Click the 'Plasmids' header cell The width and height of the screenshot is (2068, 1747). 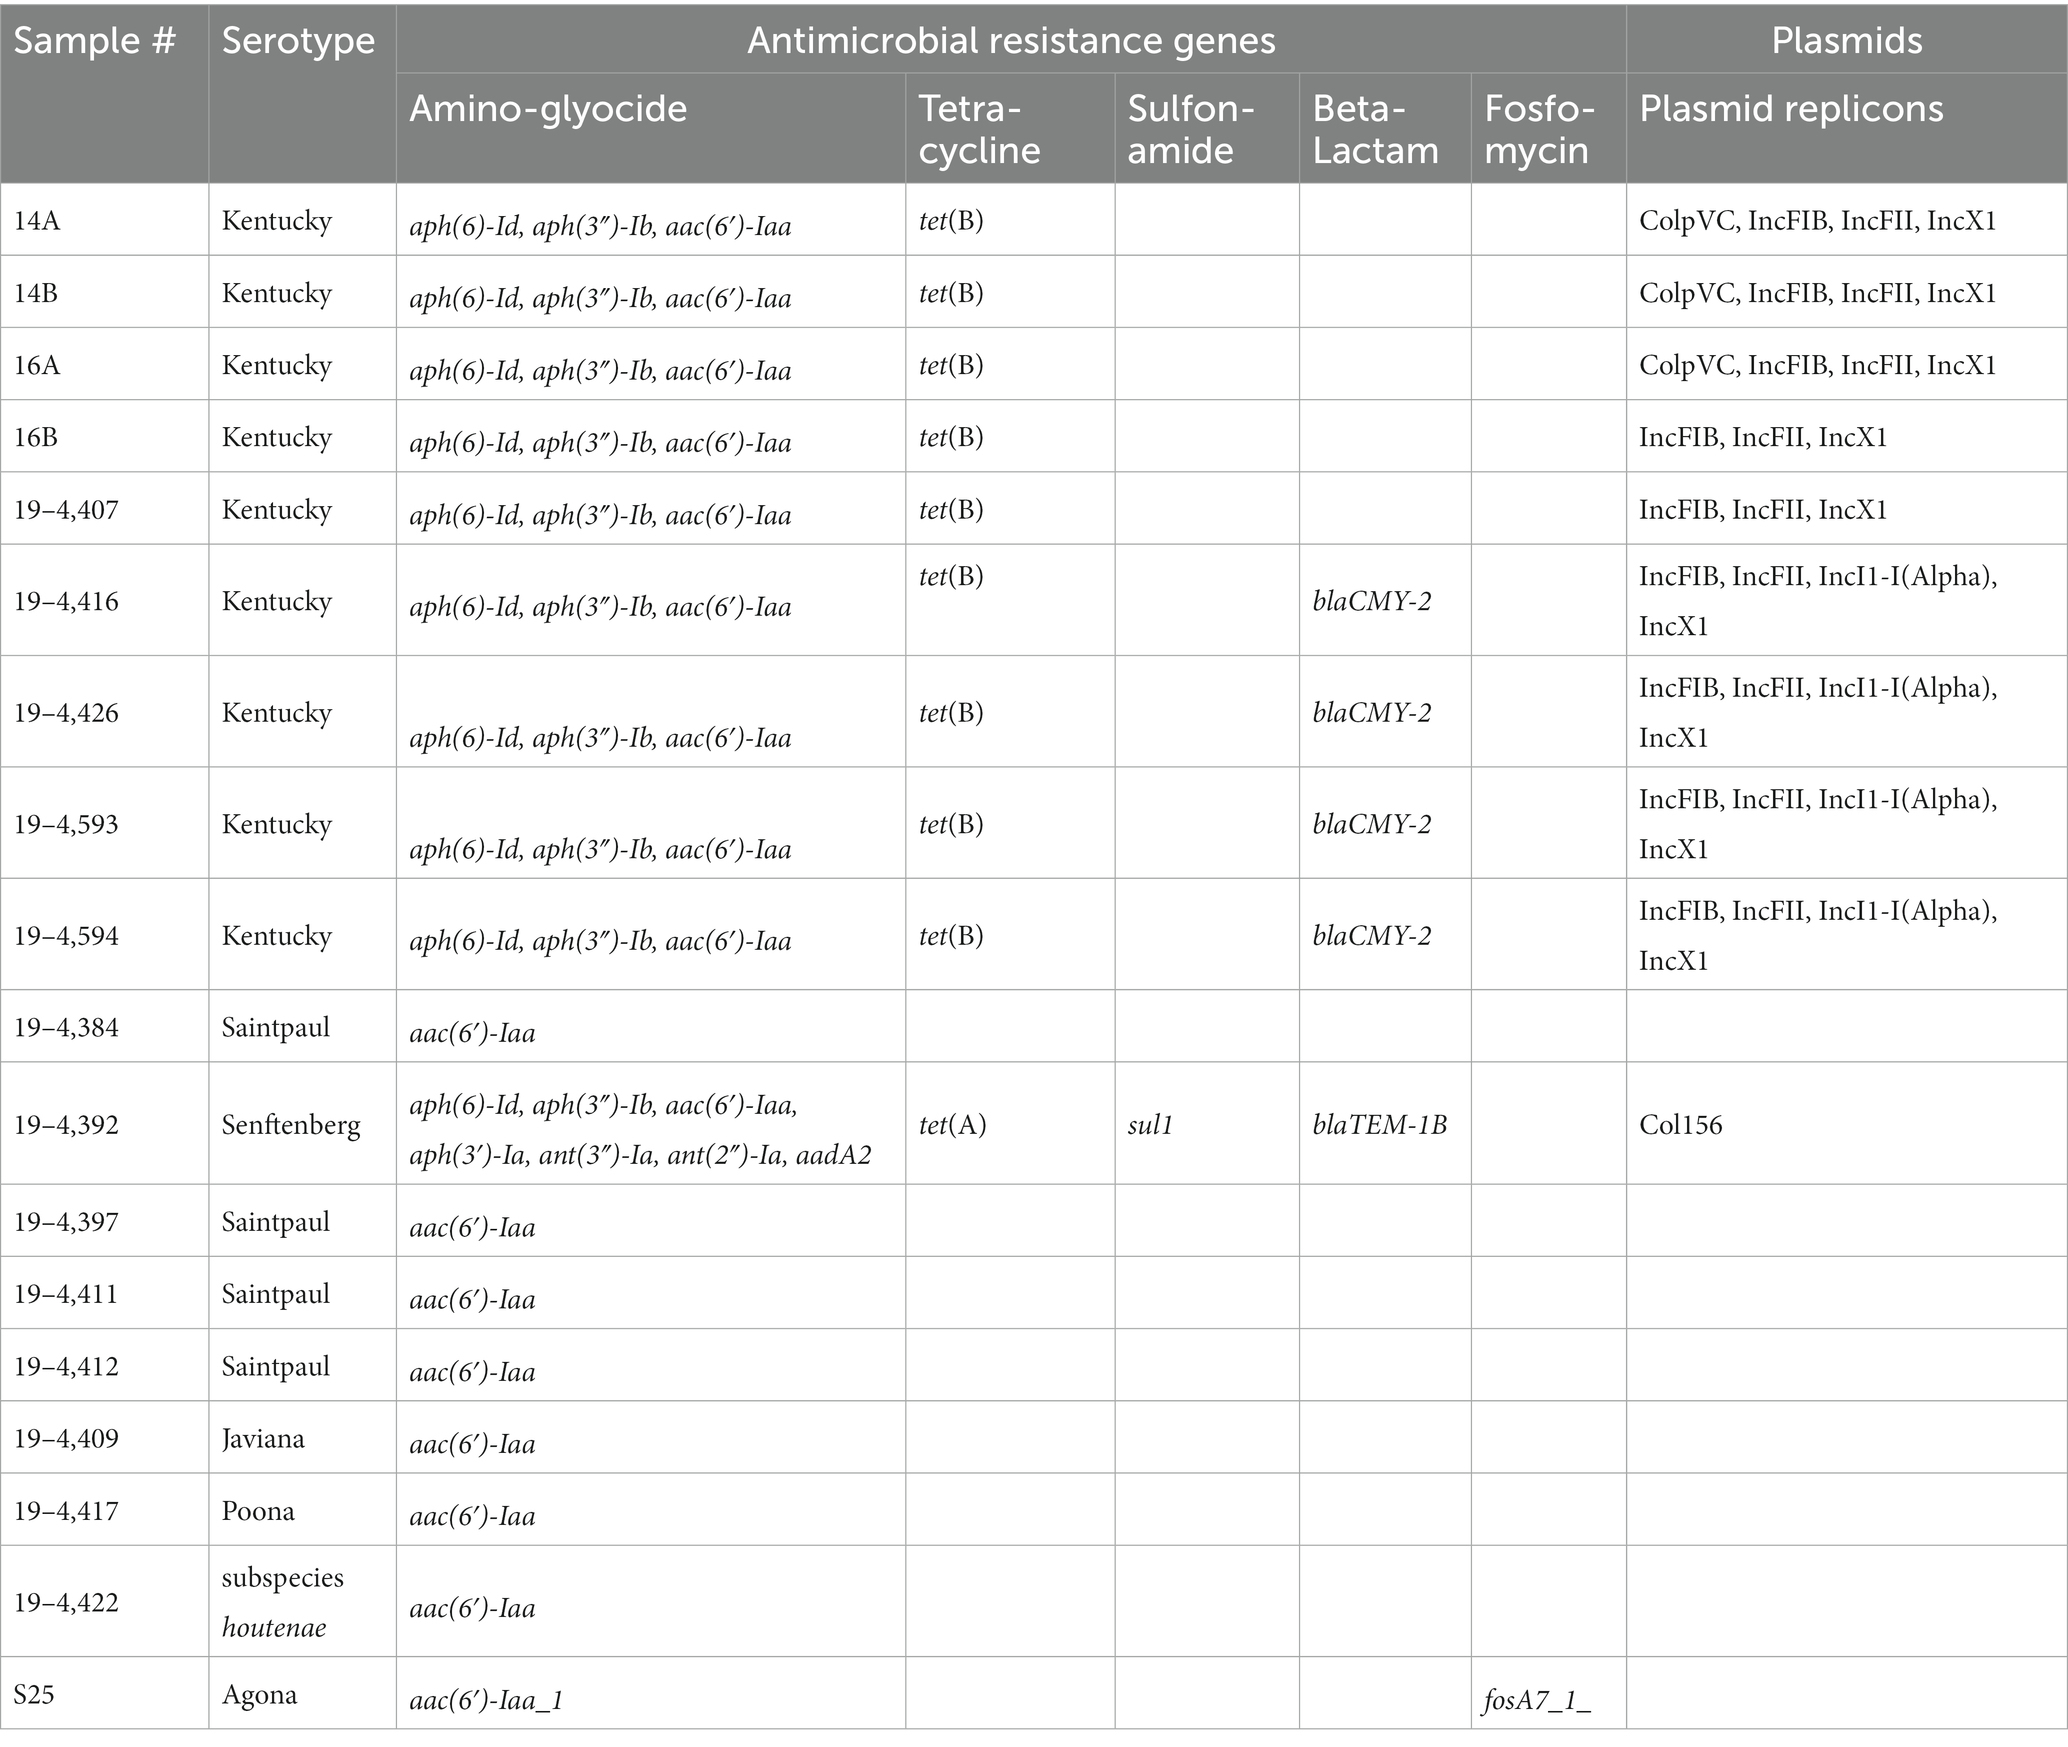coord(1846,41)
